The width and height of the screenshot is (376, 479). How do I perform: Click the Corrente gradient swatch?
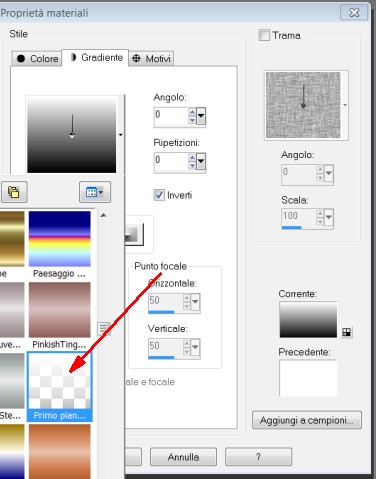[308, 320]
